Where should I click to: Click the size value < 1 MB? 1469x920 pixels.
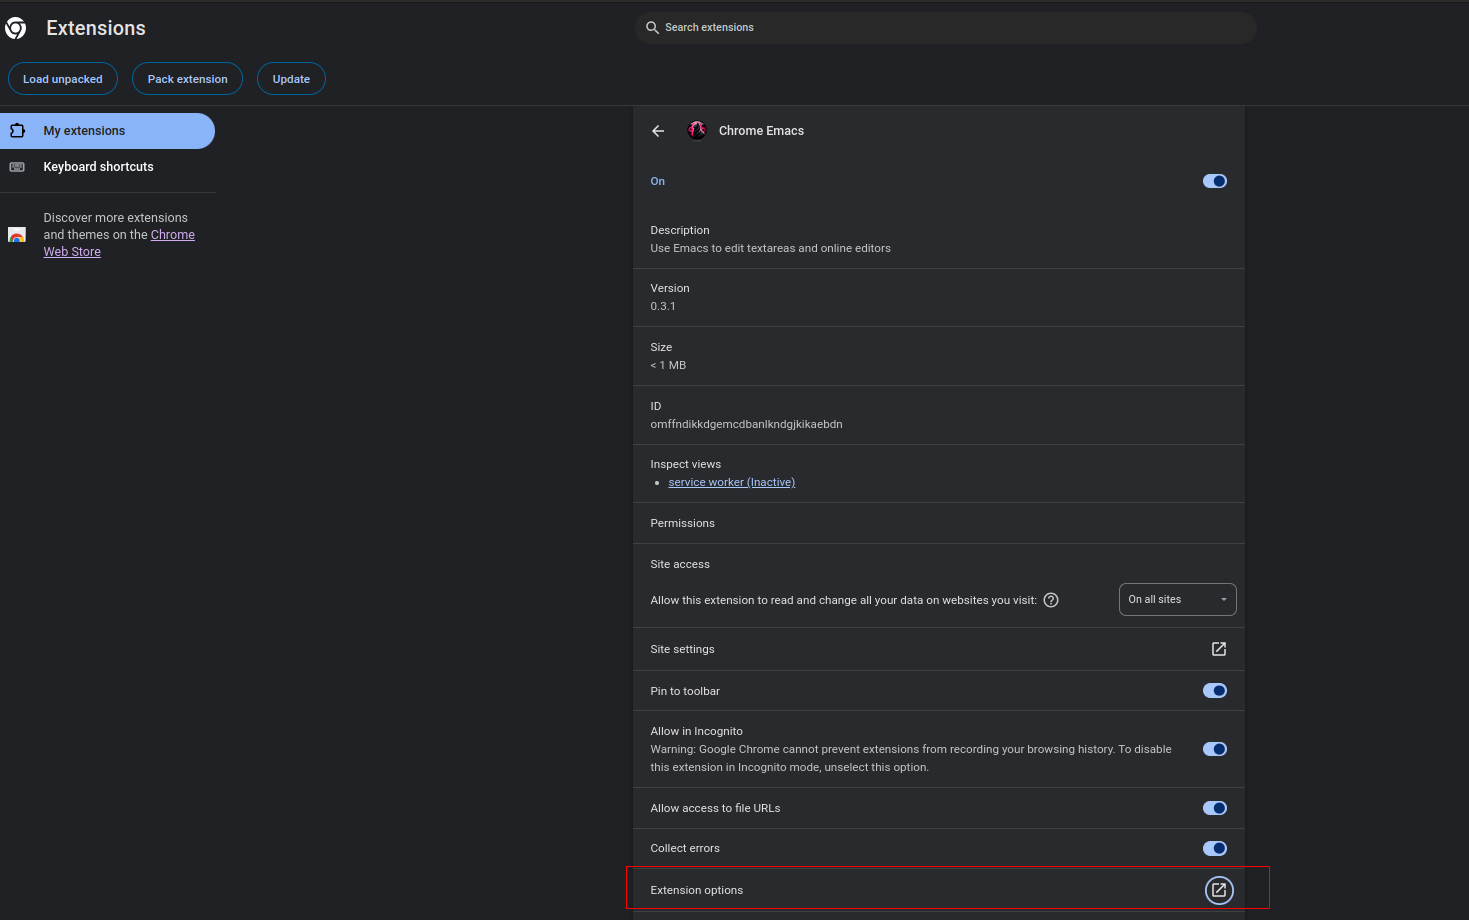click(x=668, y=365)
